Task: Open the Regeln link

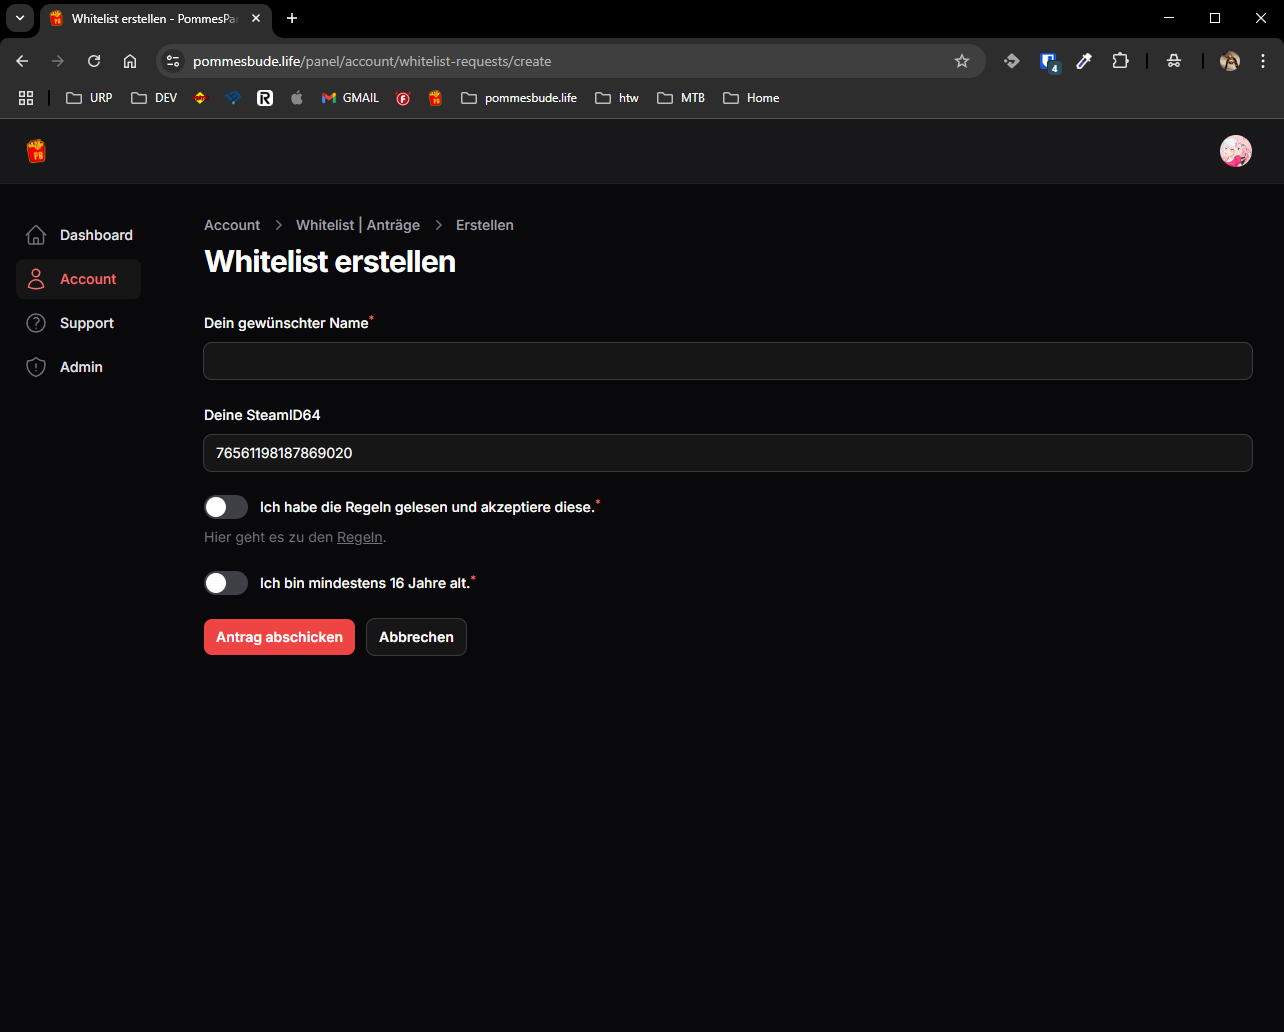Action: click(359, 537)
